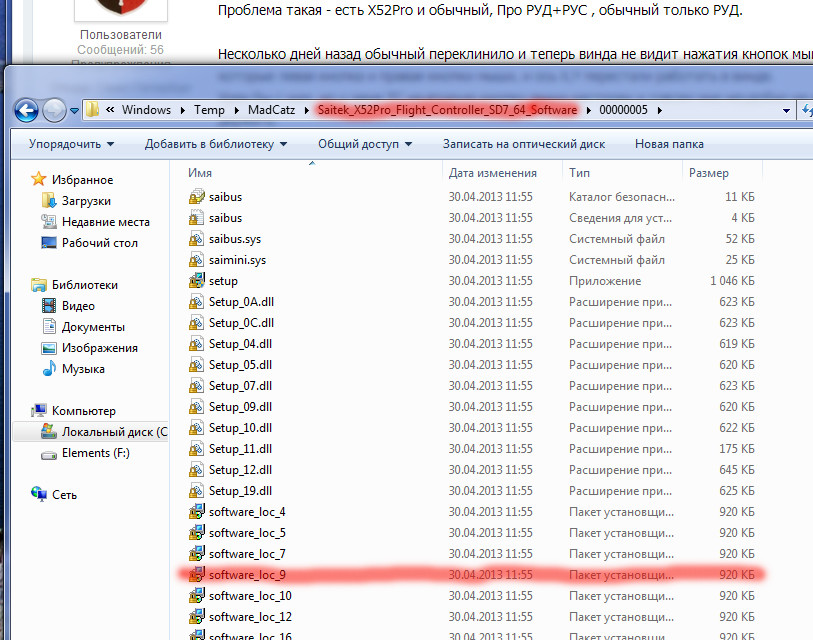Click the Изображения library icon
Screen dimensions: 813x640
(49, 347)
